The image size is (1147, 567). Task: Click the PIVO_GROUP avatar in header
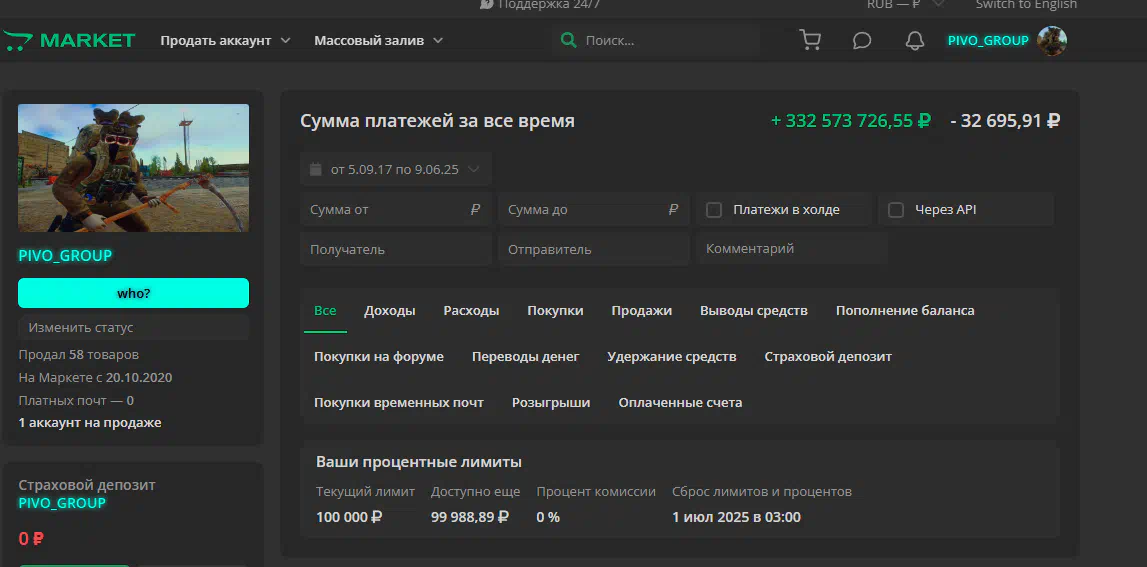point(1052,41)
